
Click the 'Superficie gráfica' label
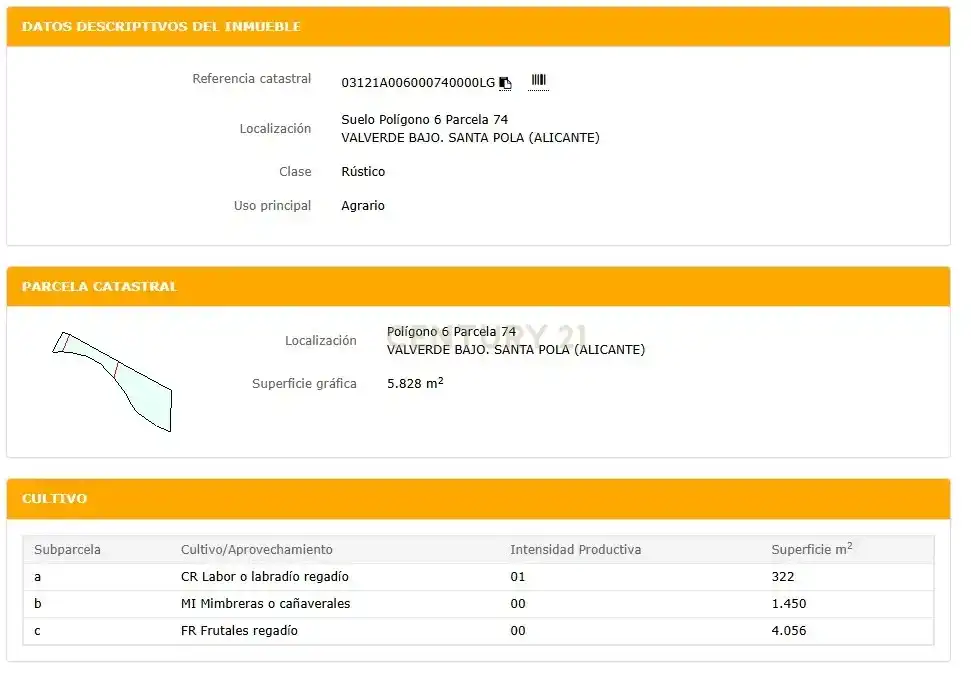click(304, 384)
